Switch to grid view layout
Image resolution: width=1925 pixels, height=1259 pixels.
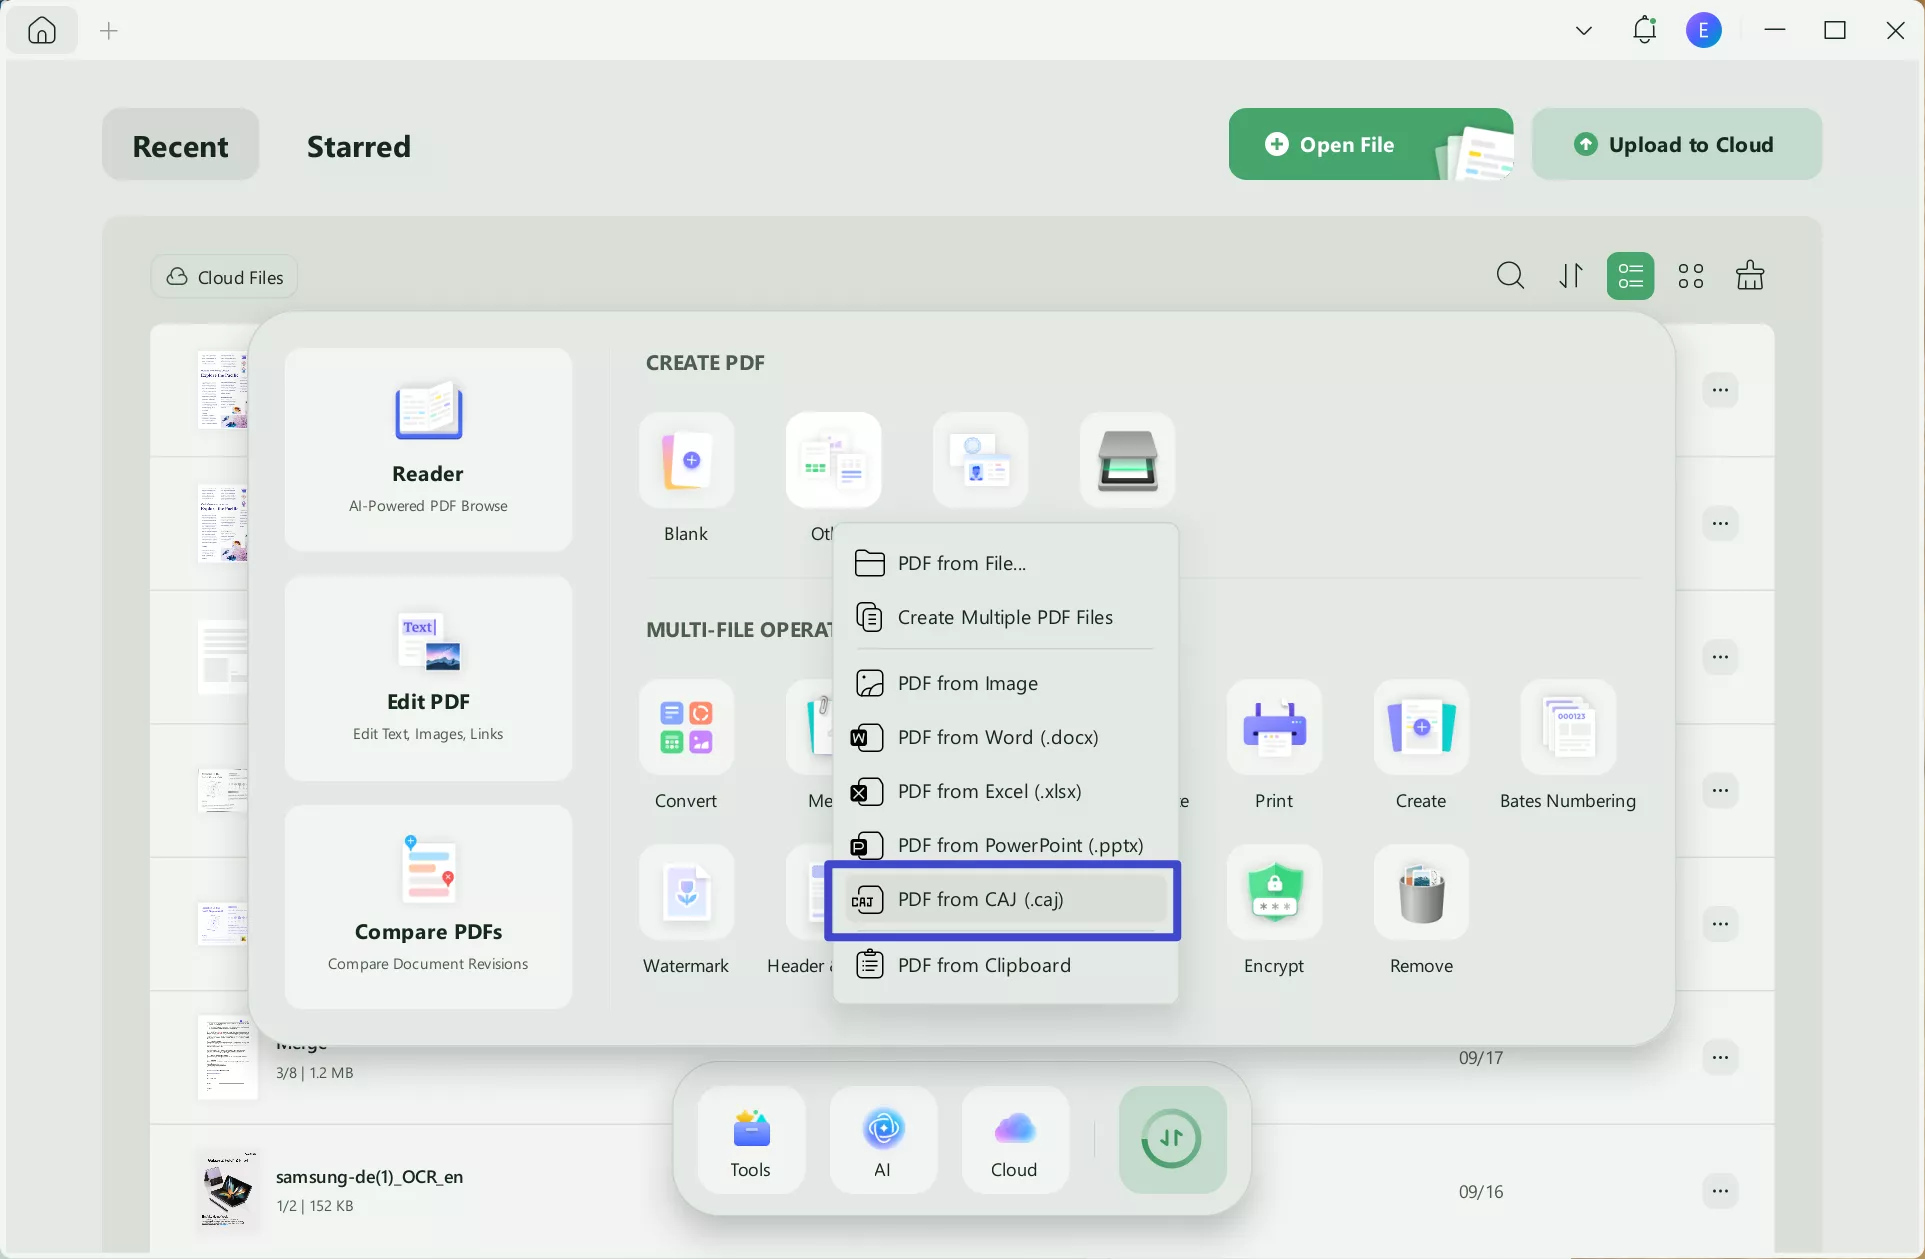click(x=1690, y=276)
